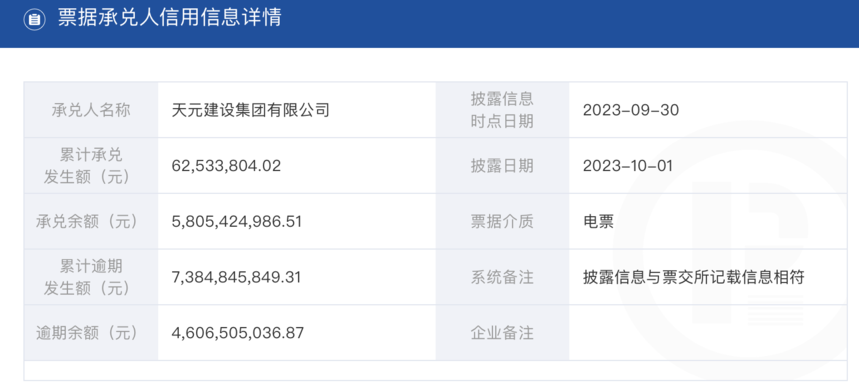Screen dimensions: 859x390
Task: Click the document icon in header bar
Action: tap(34, 19)
